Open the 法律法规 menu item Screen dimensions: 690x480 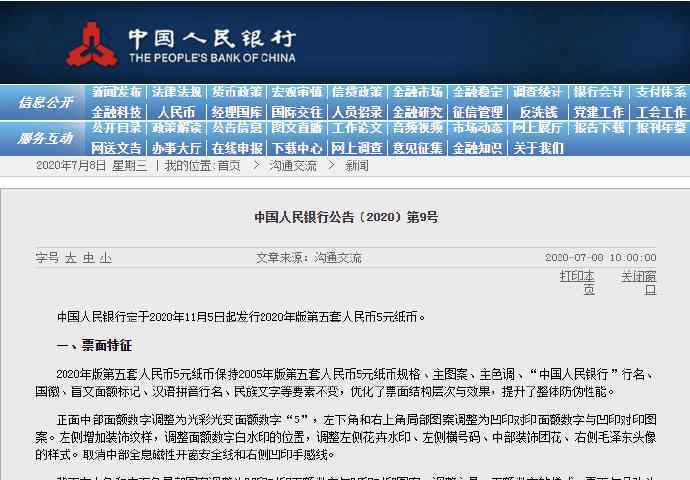pyautogui.click(x=177, y=92)
